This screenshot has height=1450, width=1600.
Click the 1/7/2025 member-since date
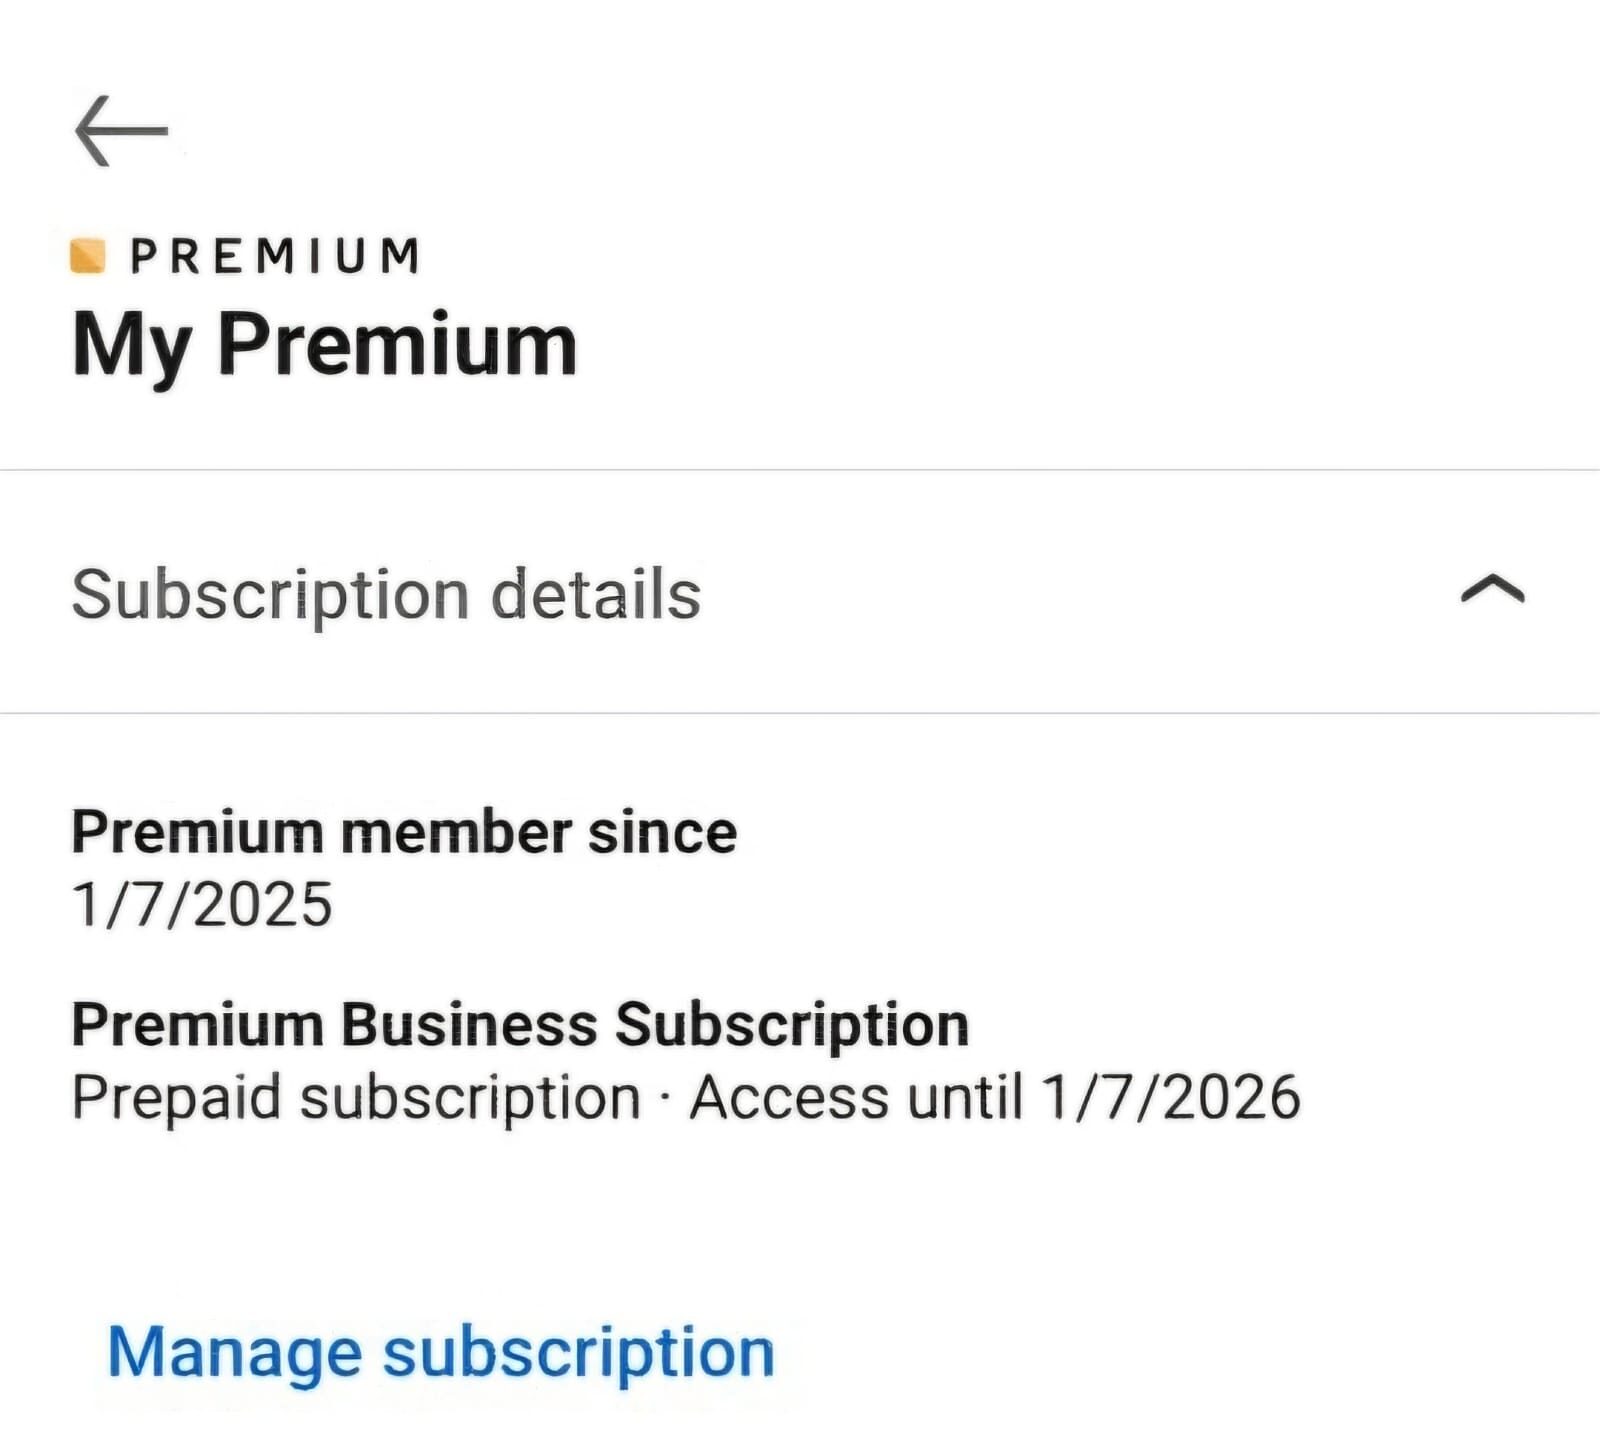[x=202, y=905]
